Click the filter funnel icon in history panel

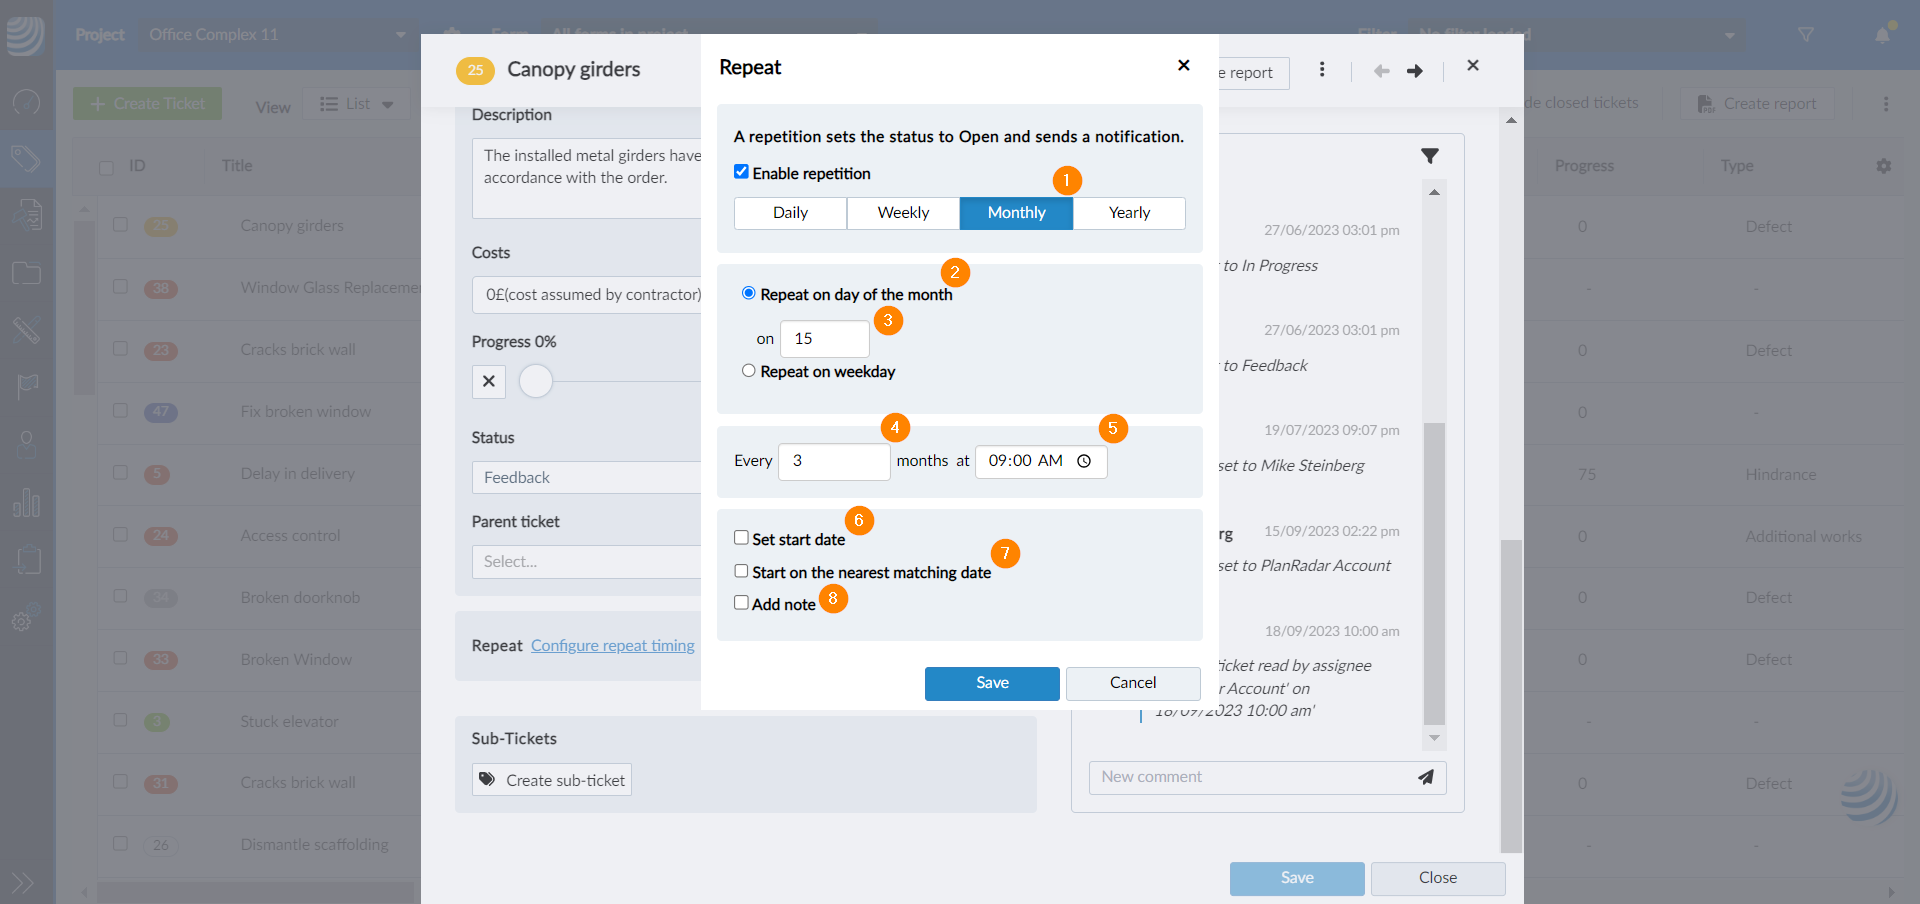pyautogui.click(x=1430, y=156)
